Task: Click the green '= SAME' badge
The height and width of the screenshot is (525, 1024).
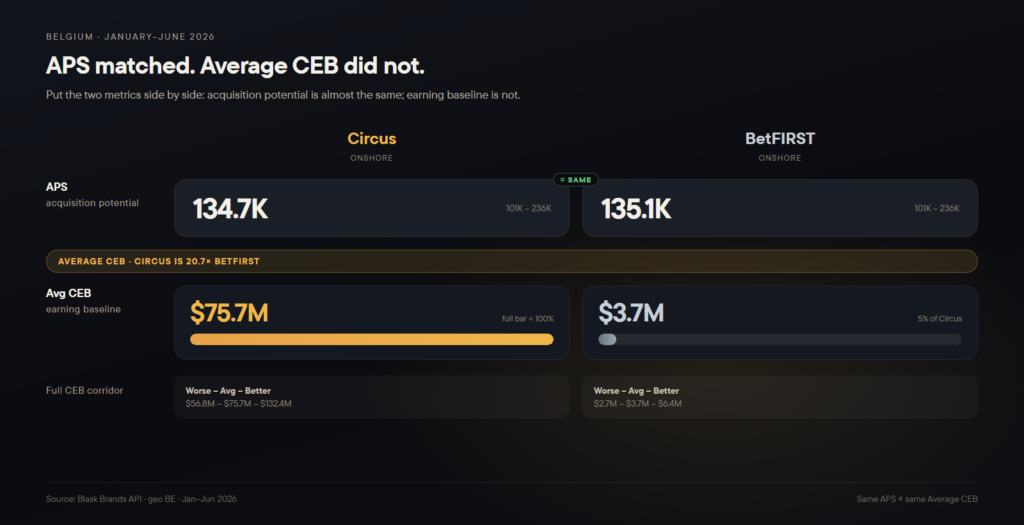Action: (x=575, y=180)
